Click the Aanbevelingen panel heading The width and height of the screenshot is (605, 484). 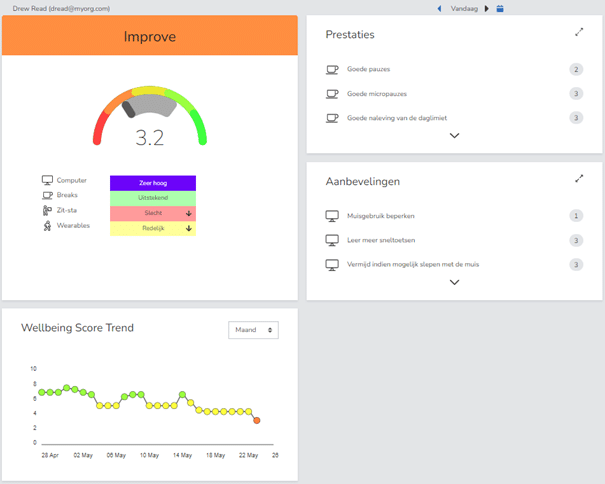point(363,181)
